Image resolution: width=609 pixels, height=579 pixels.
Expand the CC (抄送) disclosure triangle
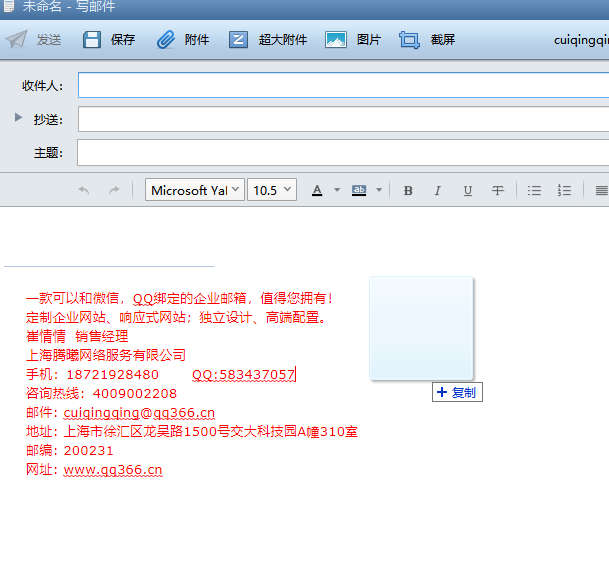click(x=18, y=118)
